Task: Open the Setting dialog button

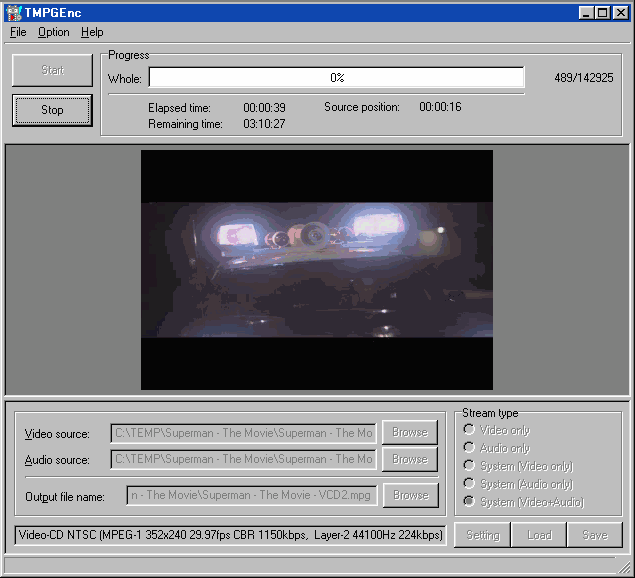Action: [x=482, y=535]
